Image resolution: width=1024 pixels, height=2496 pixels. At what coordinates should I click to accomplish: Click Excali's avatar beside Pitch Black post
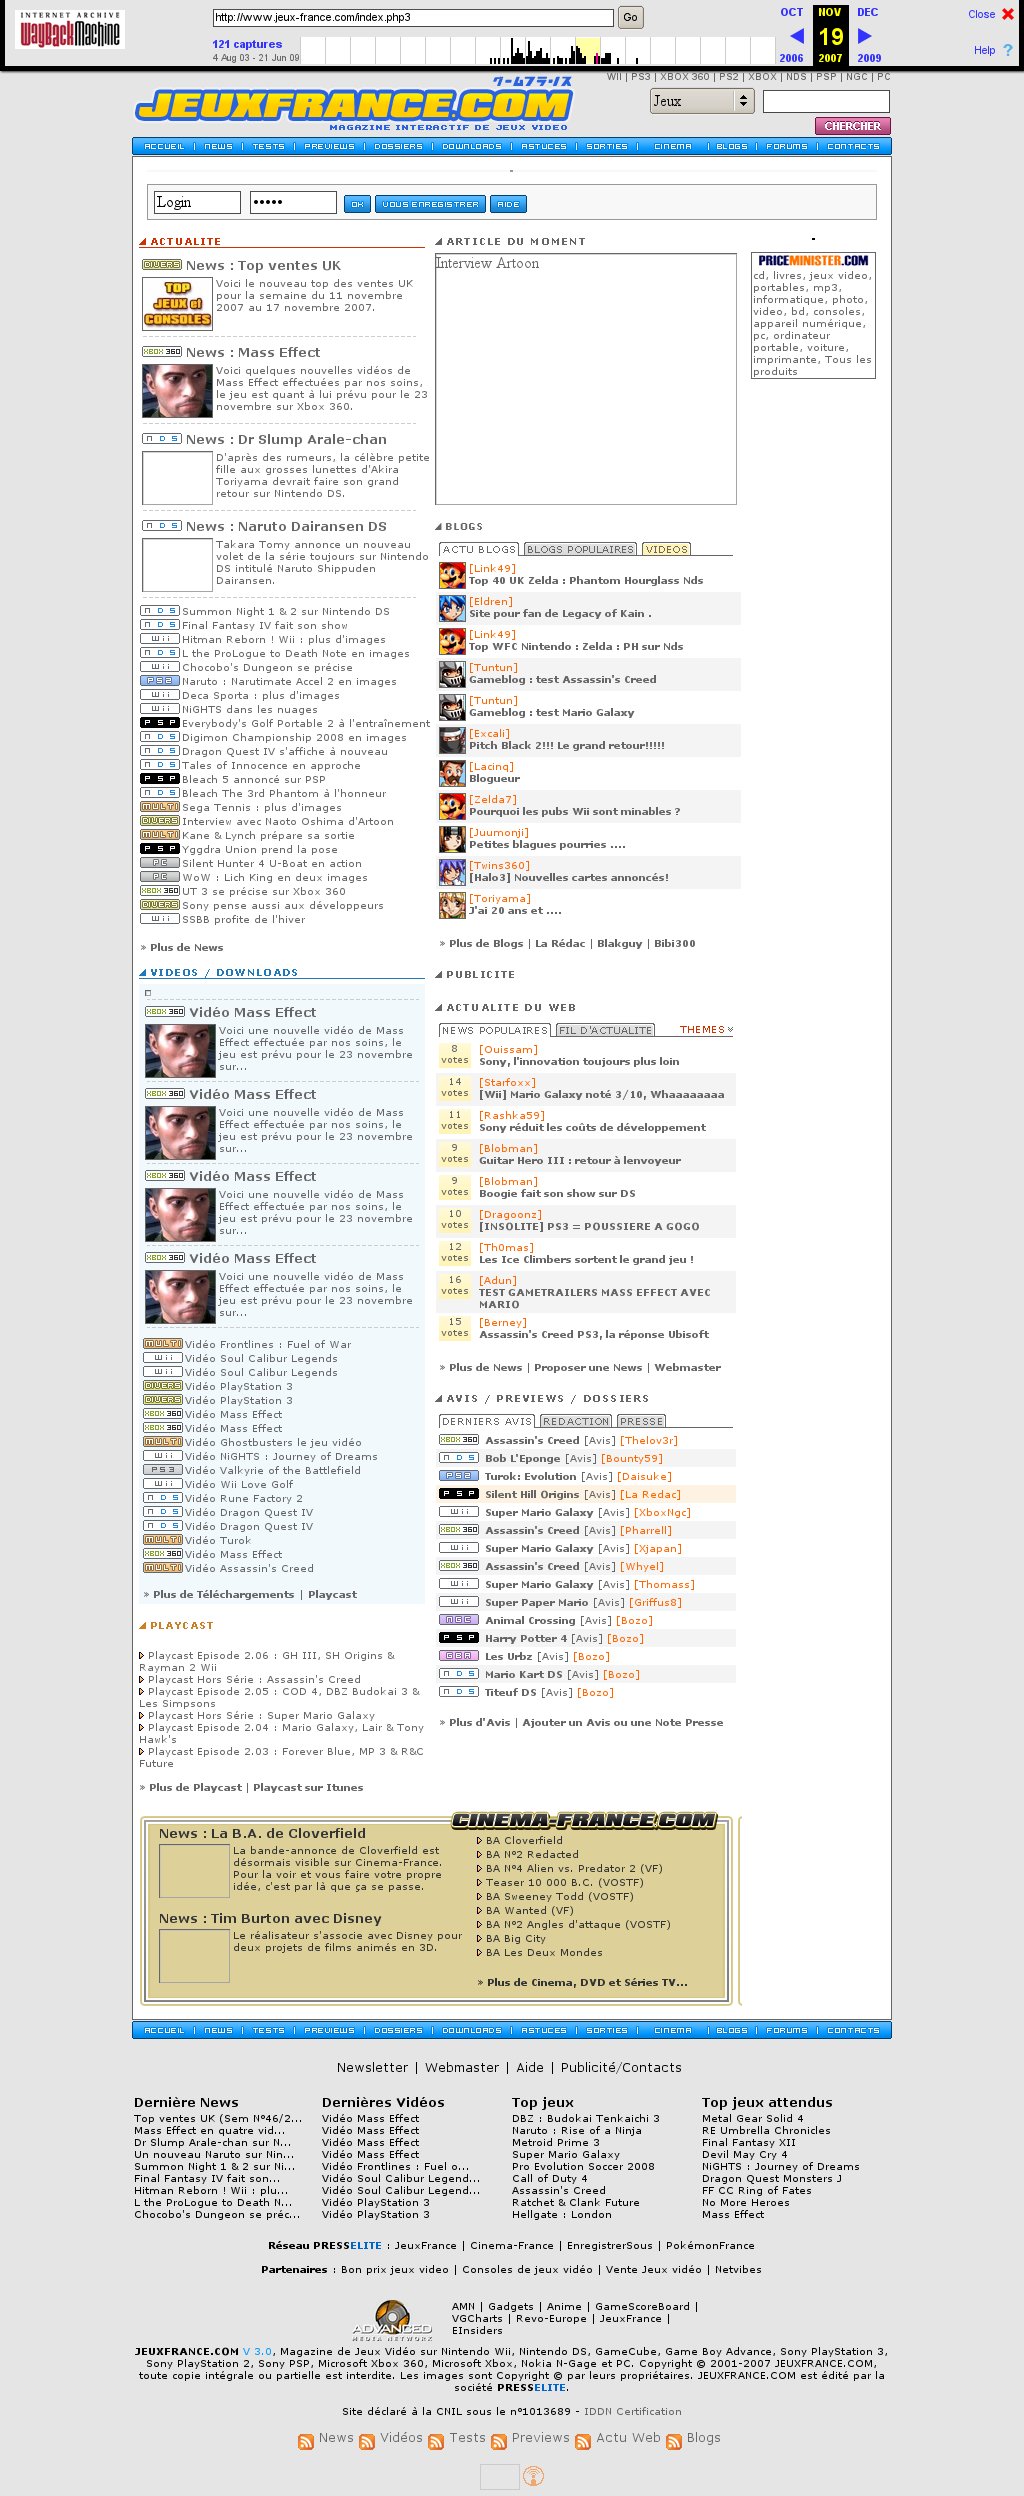452,740
